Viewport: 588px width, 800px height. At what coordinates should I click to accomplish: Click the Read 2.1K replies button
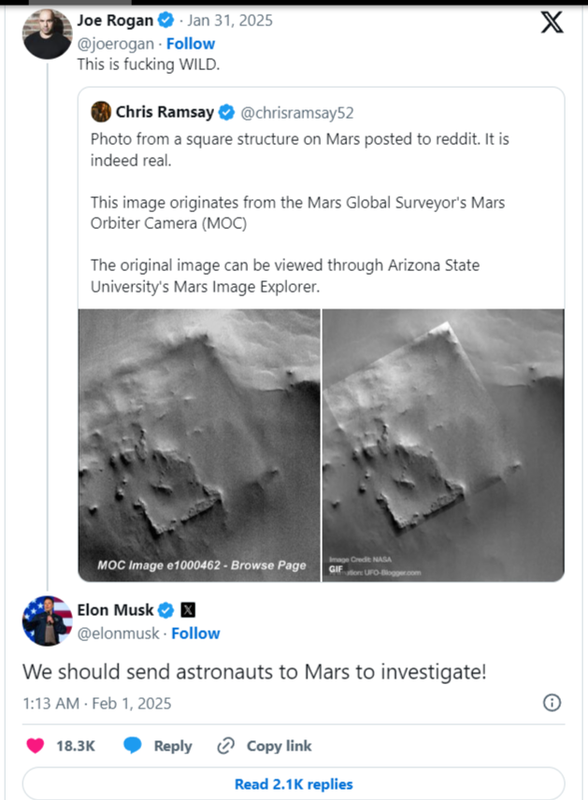(x=293, y=784)
